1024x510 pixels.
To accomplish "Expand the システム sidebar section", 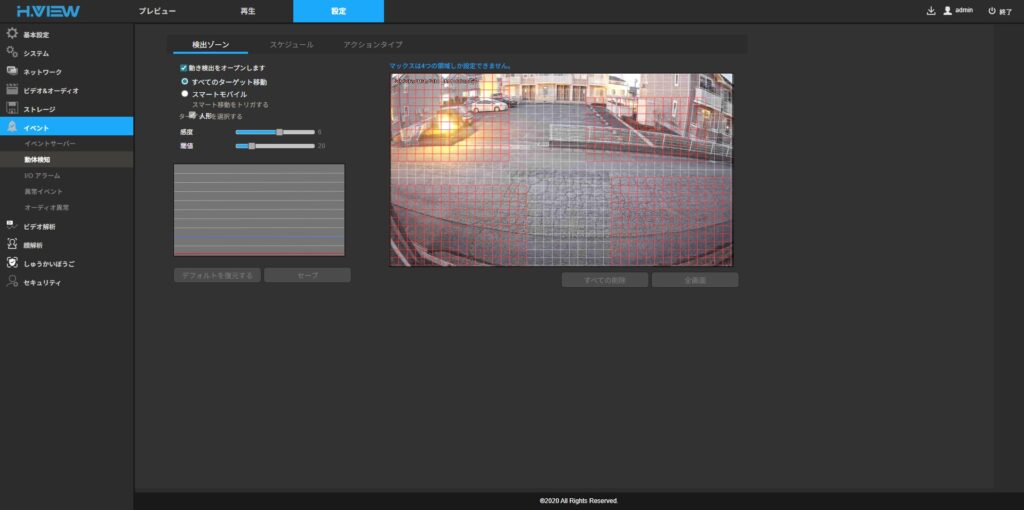I will [37, 53].
